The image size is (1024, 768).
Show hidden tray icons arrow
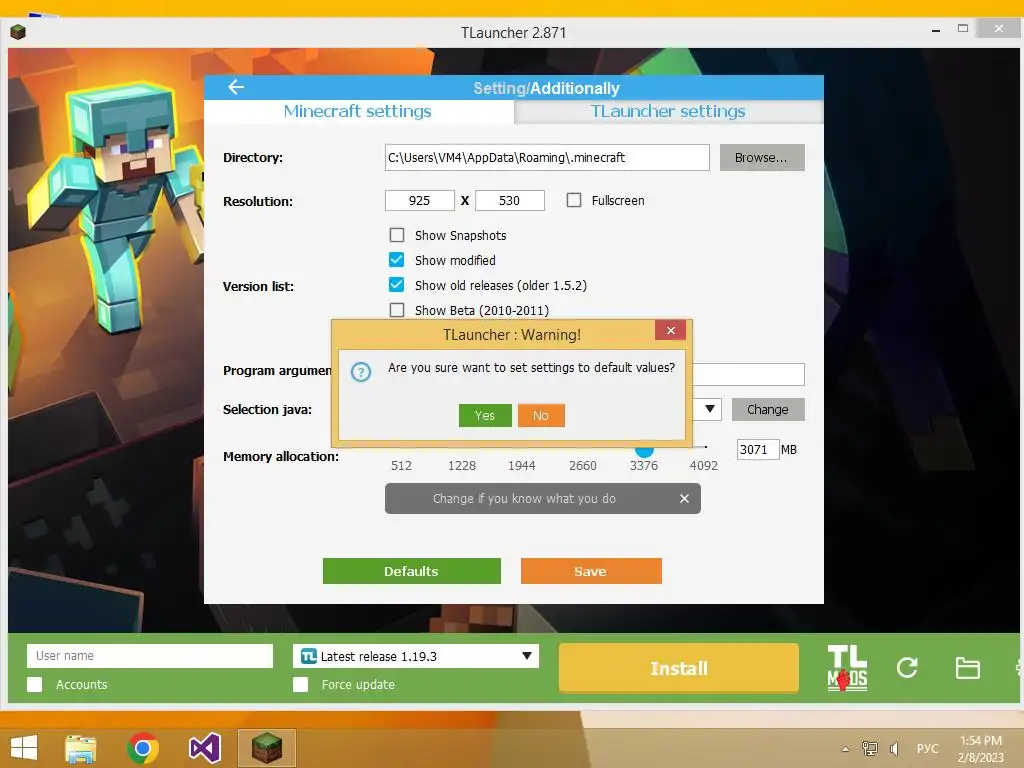click(845, 749)
